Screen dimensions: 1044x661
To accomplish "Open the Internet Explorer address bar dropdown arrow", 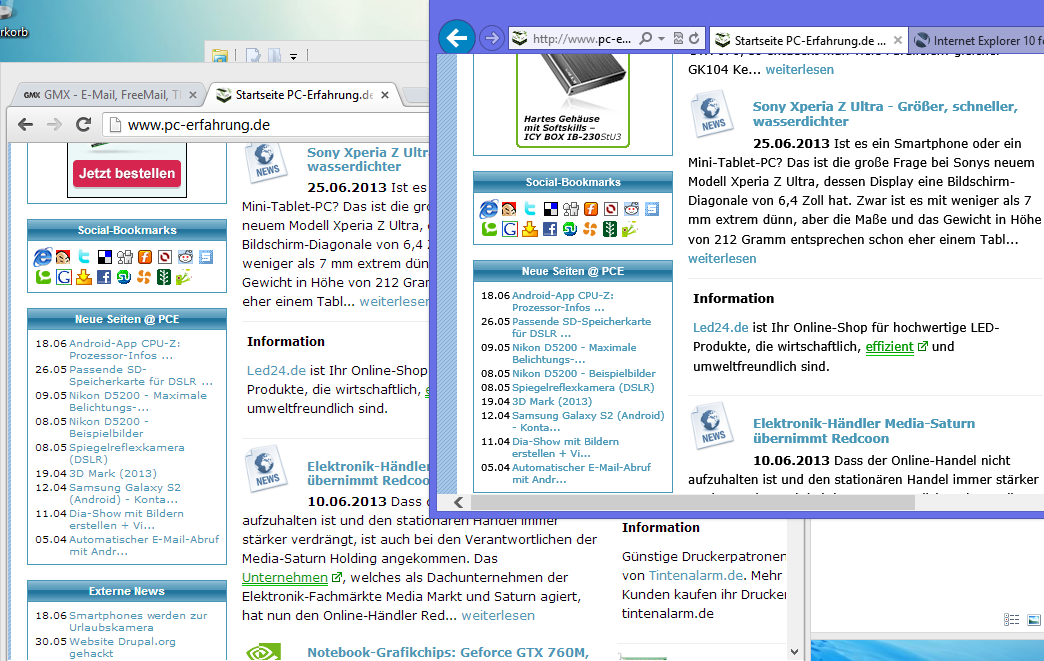I will [x=662, y=39].
